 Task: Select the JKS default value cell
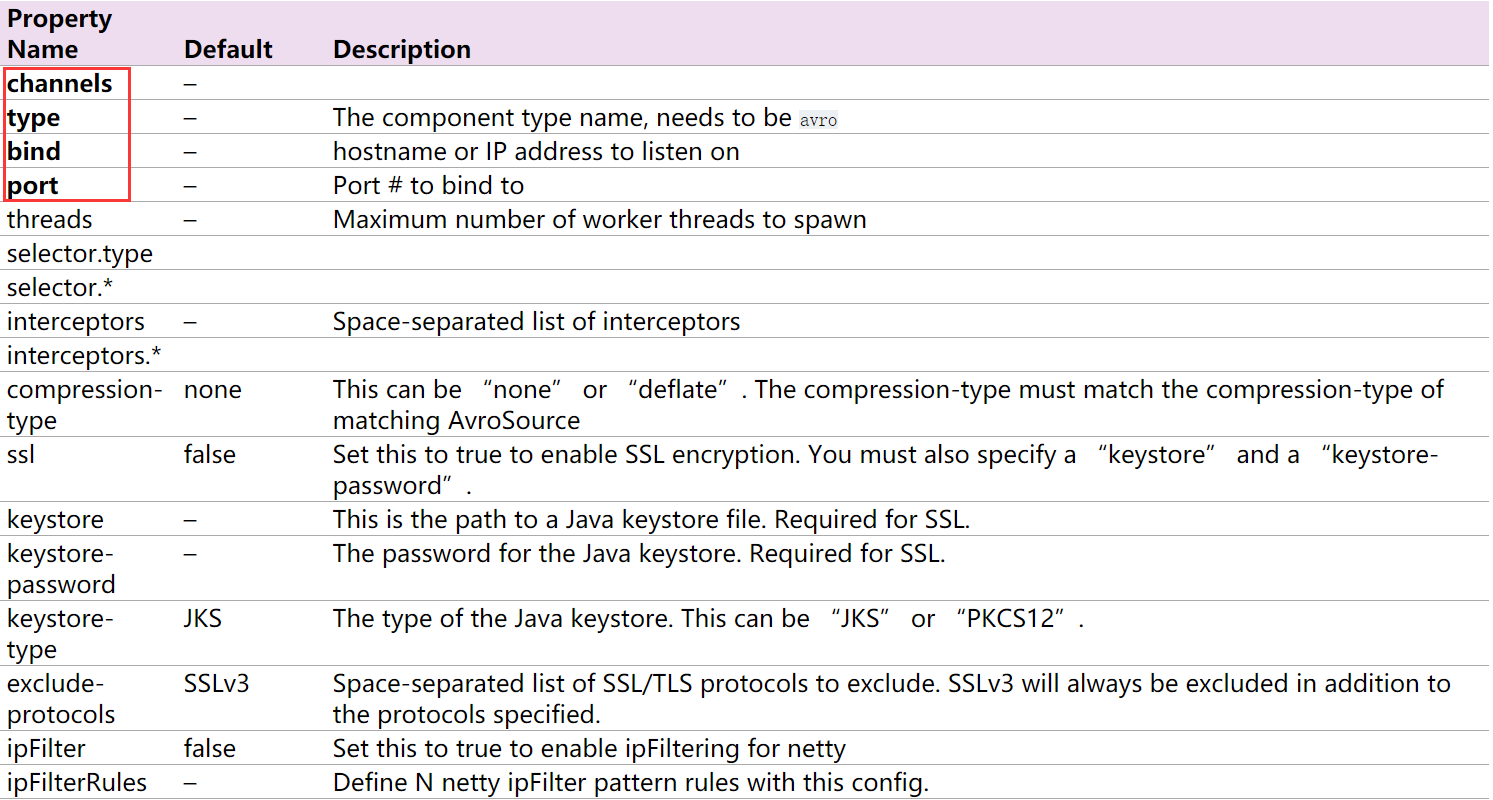(x=203, y=618)
